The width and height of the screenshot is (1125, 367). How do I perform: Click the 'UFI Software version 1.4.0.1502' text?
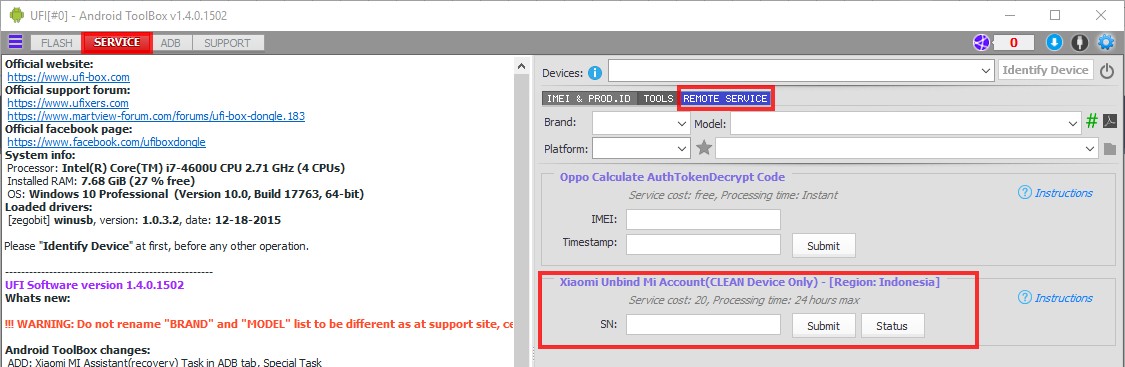[x=95, y=285]
